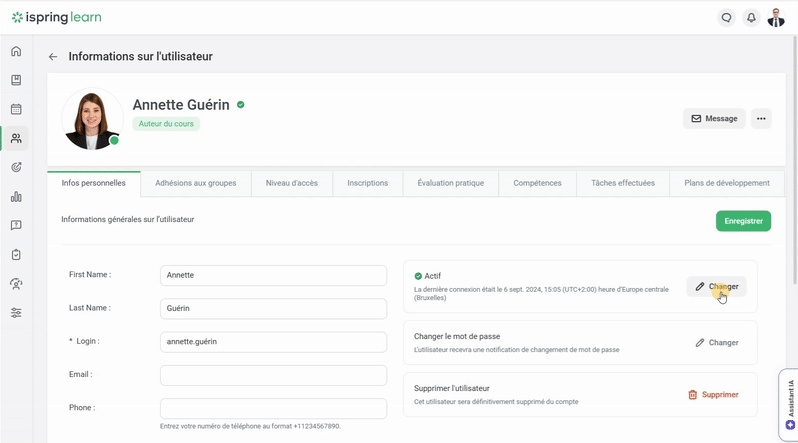Click the green Enregistrer button
The image size is (798, 443).
[x=743, y=221]
